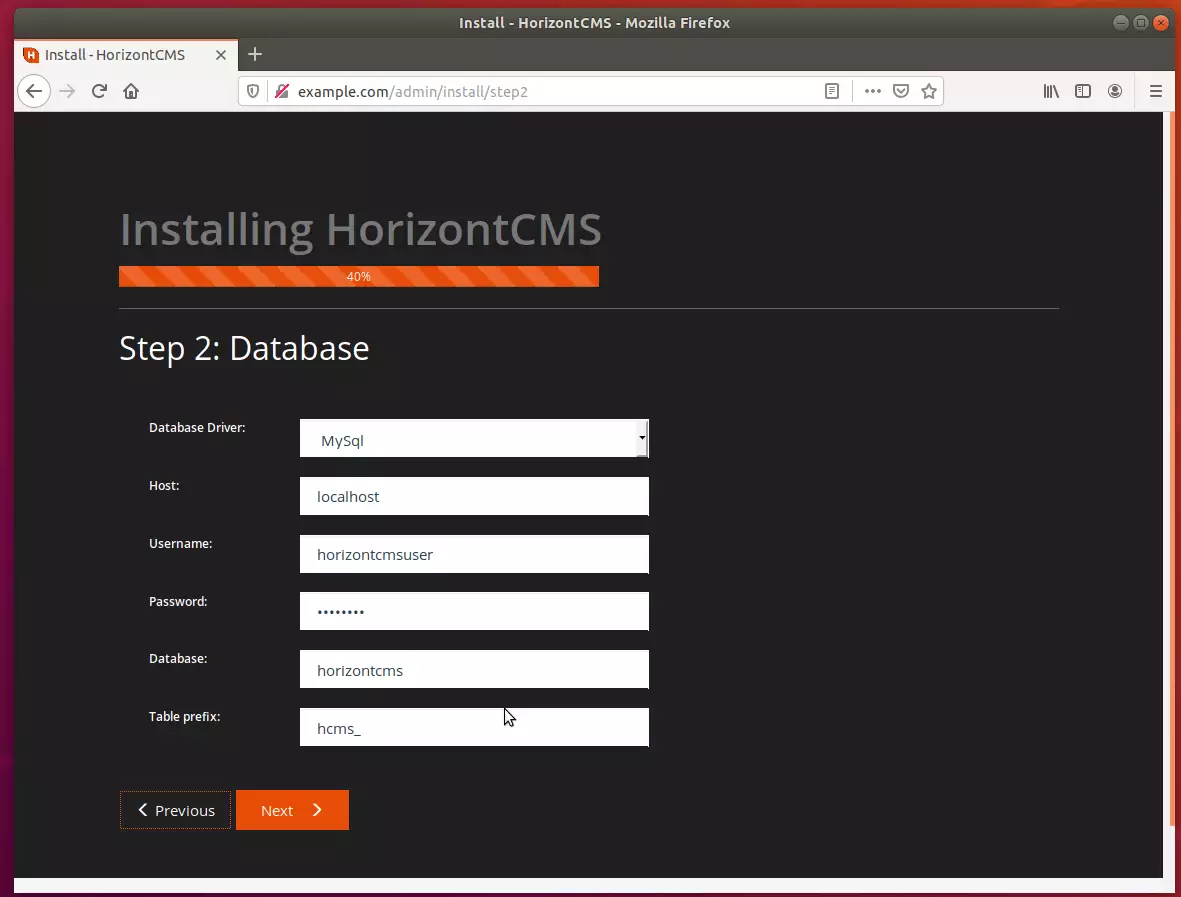Click the address bar URL text

coord(413,92)
